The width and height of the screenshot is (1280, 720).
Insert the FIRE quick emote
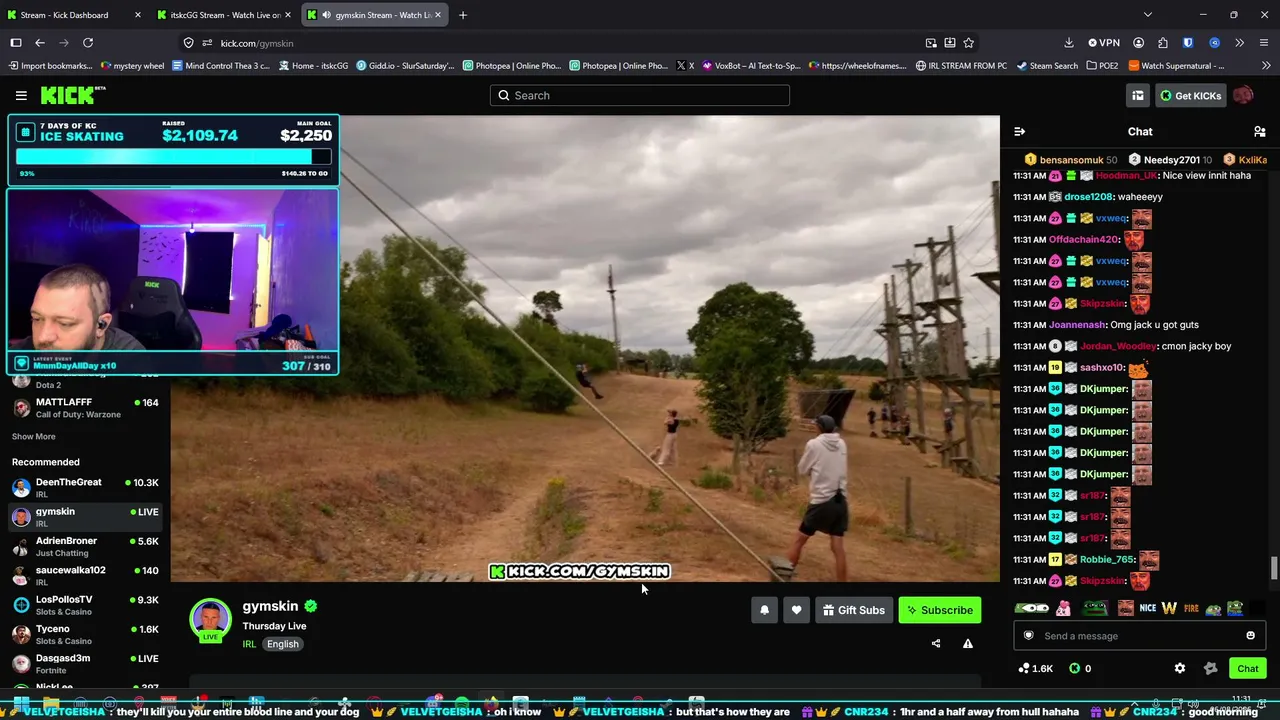click(1191, 608)
